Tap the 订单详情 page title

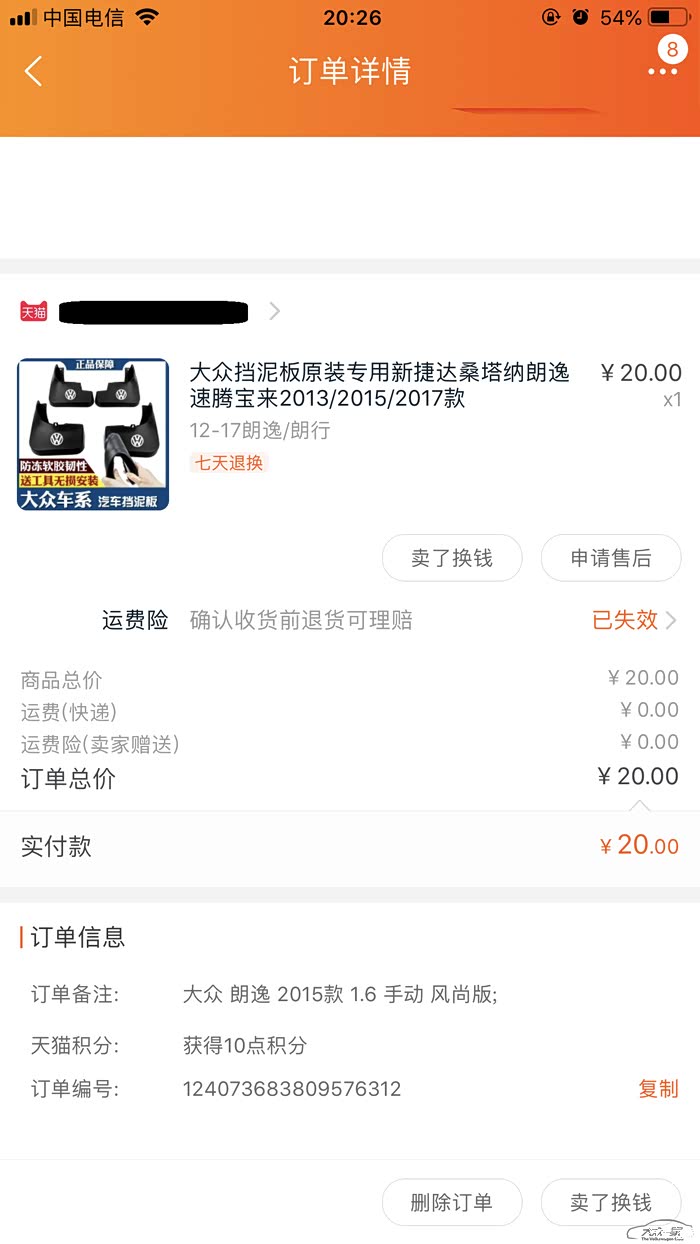350,71
